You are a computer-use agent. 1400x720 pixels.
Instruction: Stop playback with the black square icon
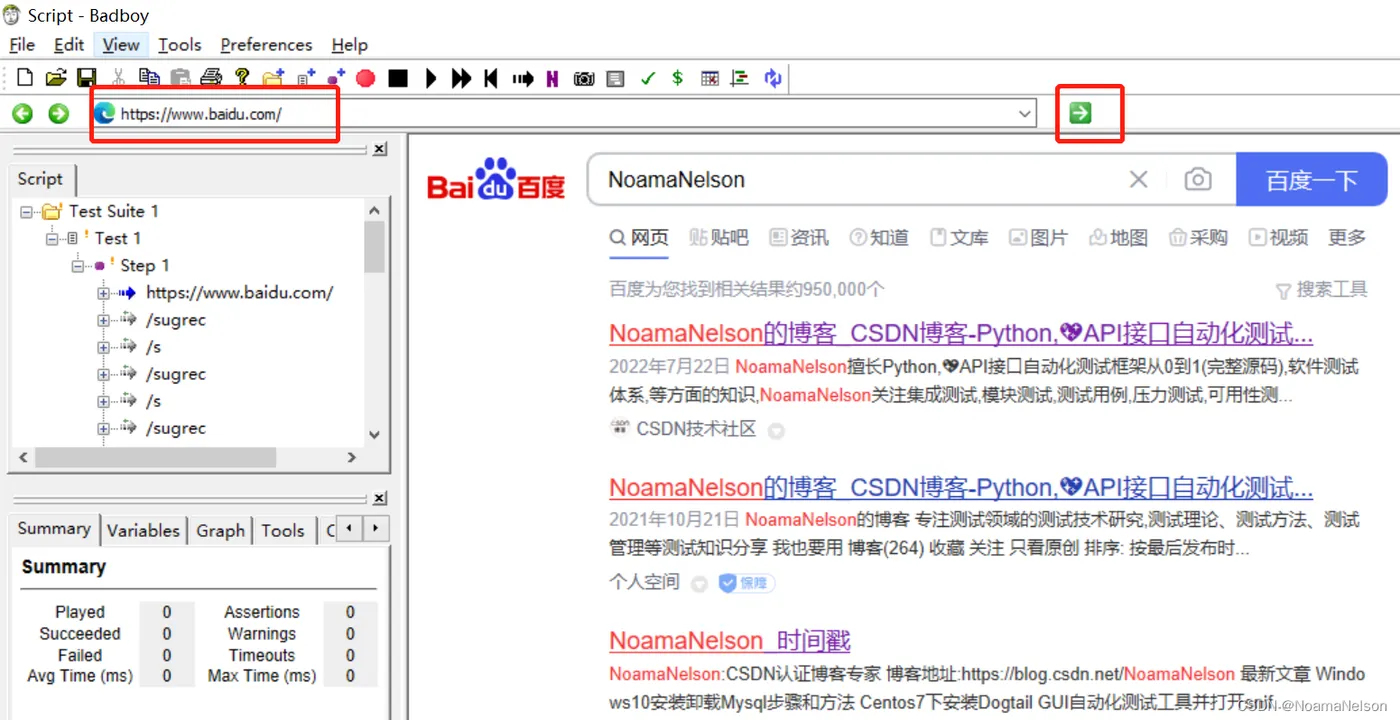(x=398, y=78)
